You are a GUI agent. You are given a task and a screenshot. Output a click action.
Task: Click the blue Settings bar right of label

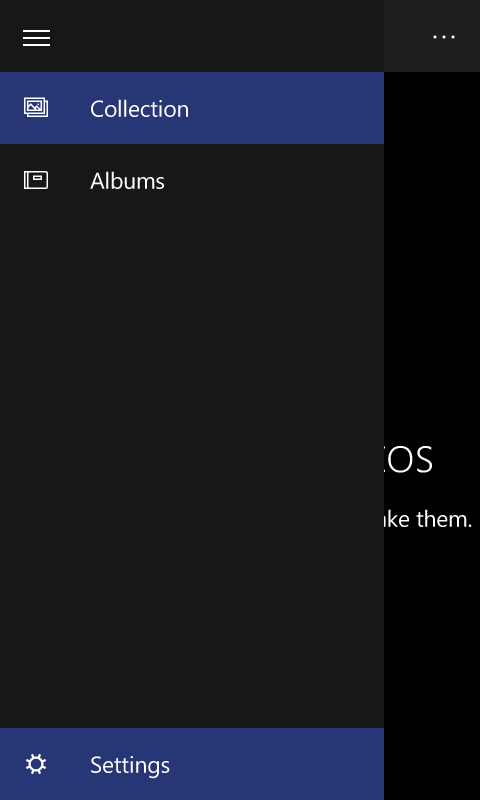tap(277, 764)
